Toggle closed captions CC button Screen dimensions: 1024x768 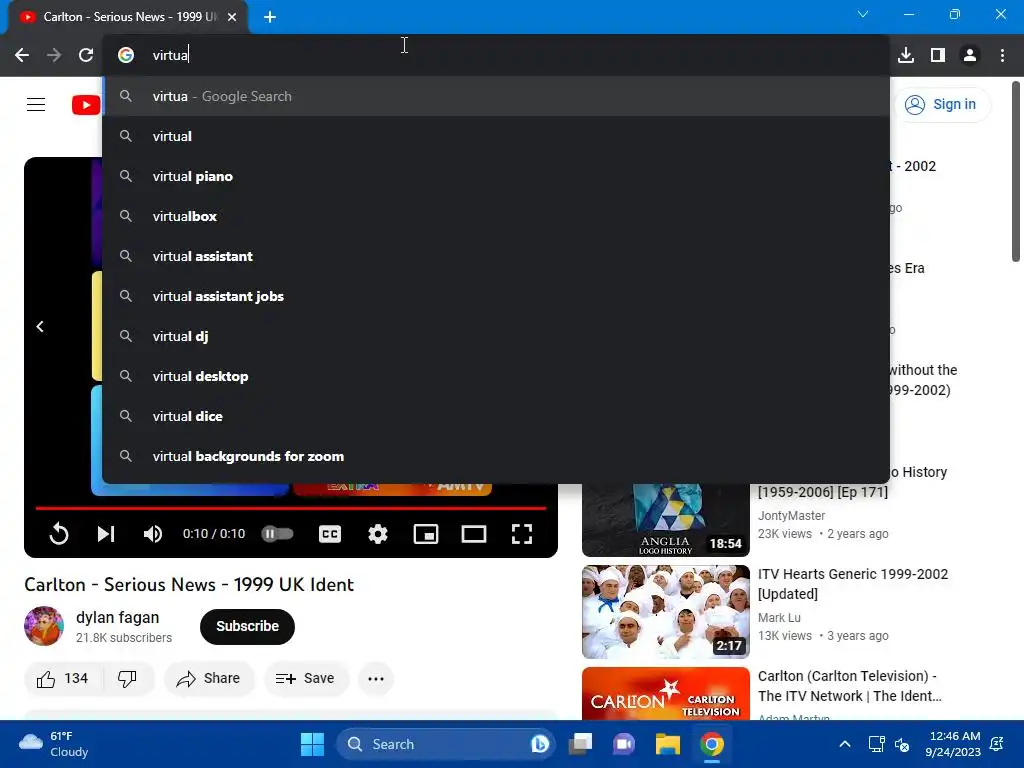coord(330,534)
